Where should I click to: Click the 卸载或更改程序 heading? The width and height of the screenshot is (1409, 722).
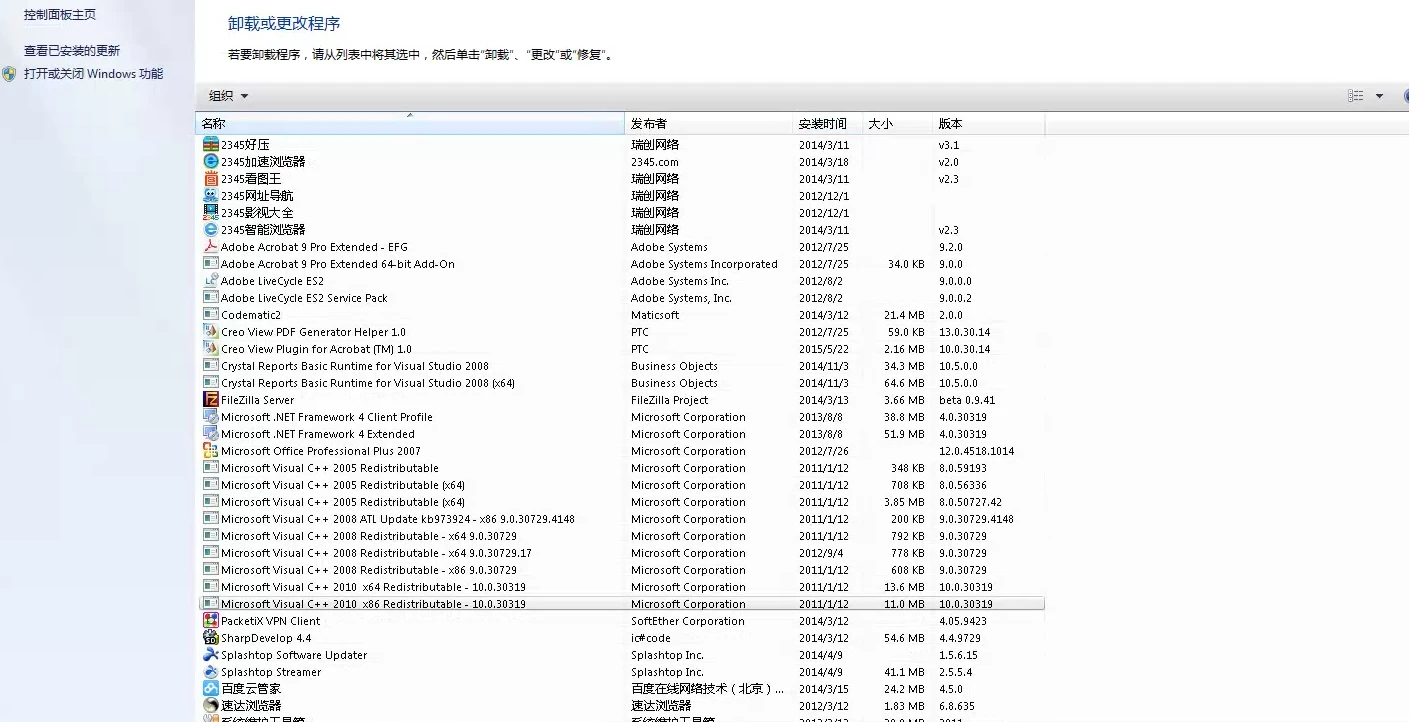tap(284, 23)
